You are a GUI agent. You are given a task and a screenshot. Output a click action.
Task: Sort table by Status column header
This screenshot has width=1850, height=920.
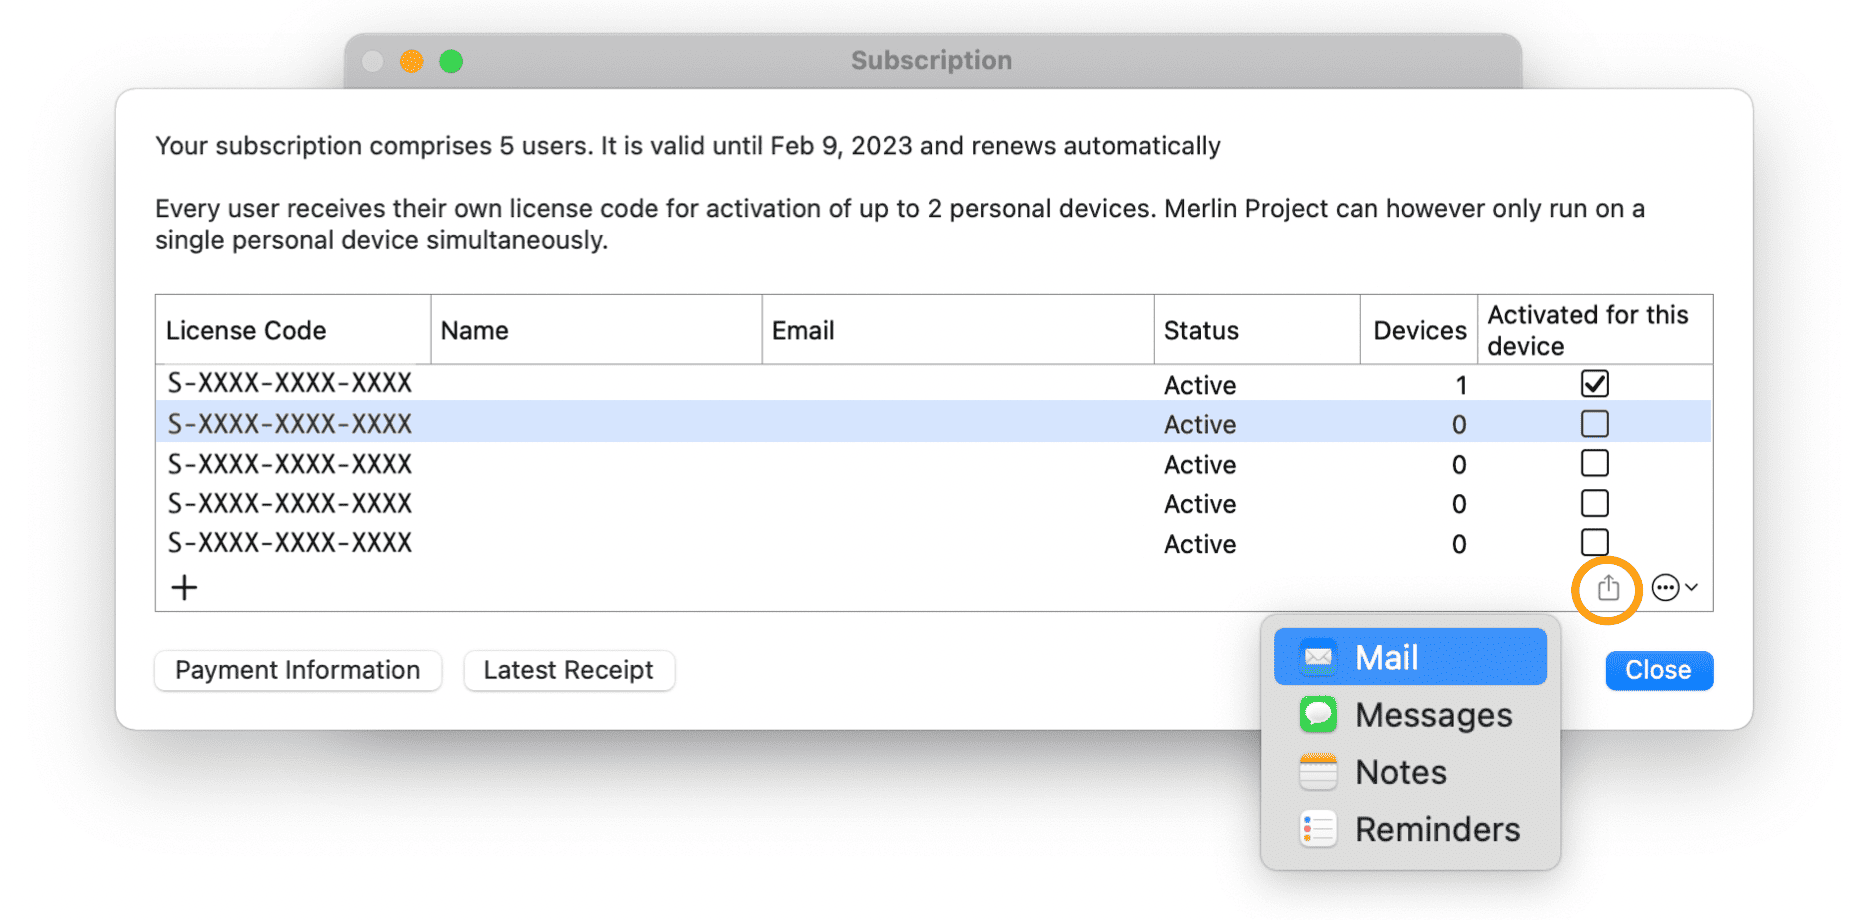[1201, 330]
